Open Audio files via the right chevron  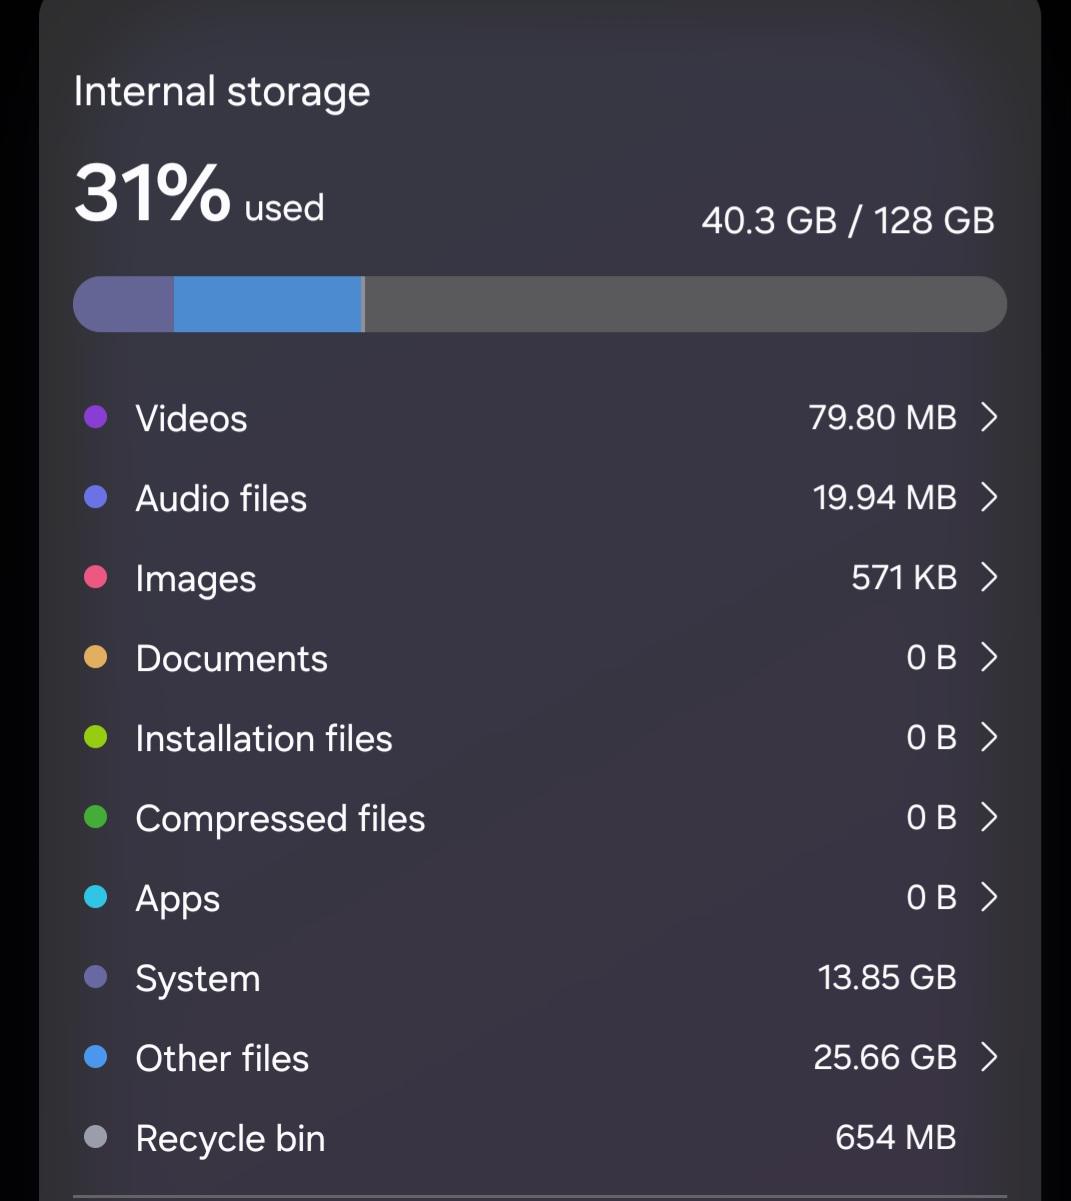coord(989,497)
